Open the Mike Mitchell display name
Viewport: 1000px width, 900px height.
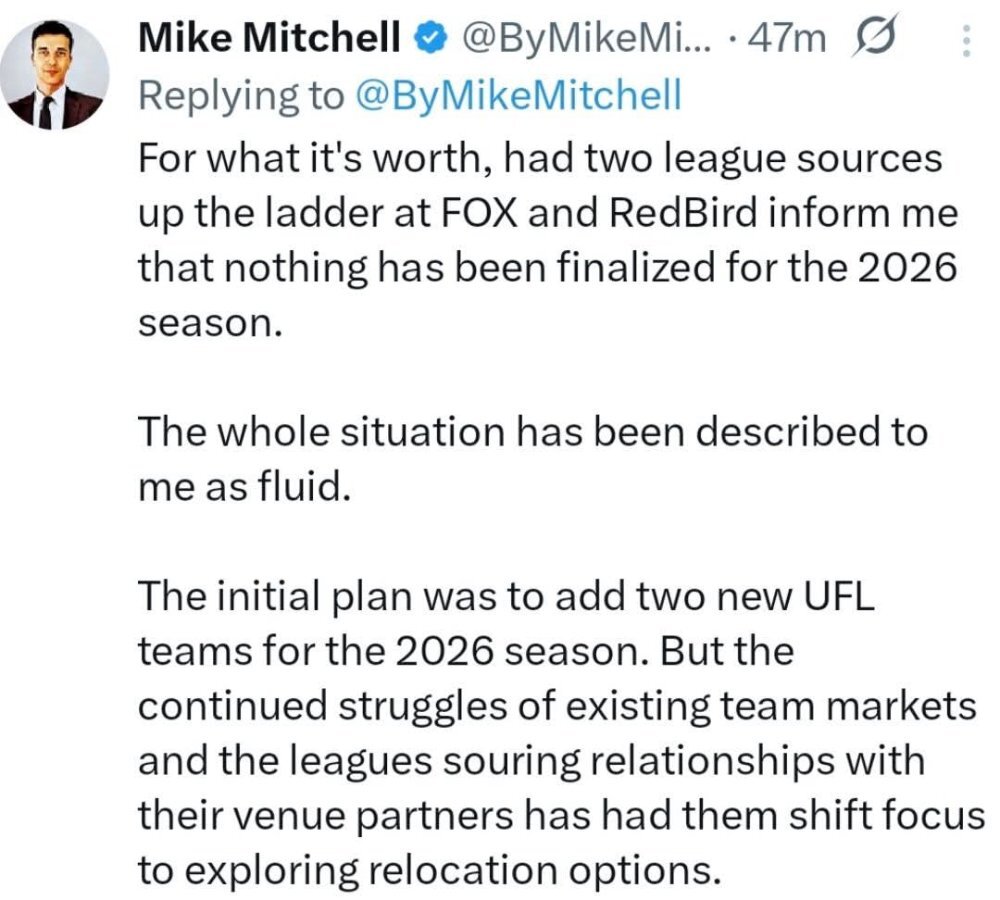pyautogui.click(x=269, y=37)
